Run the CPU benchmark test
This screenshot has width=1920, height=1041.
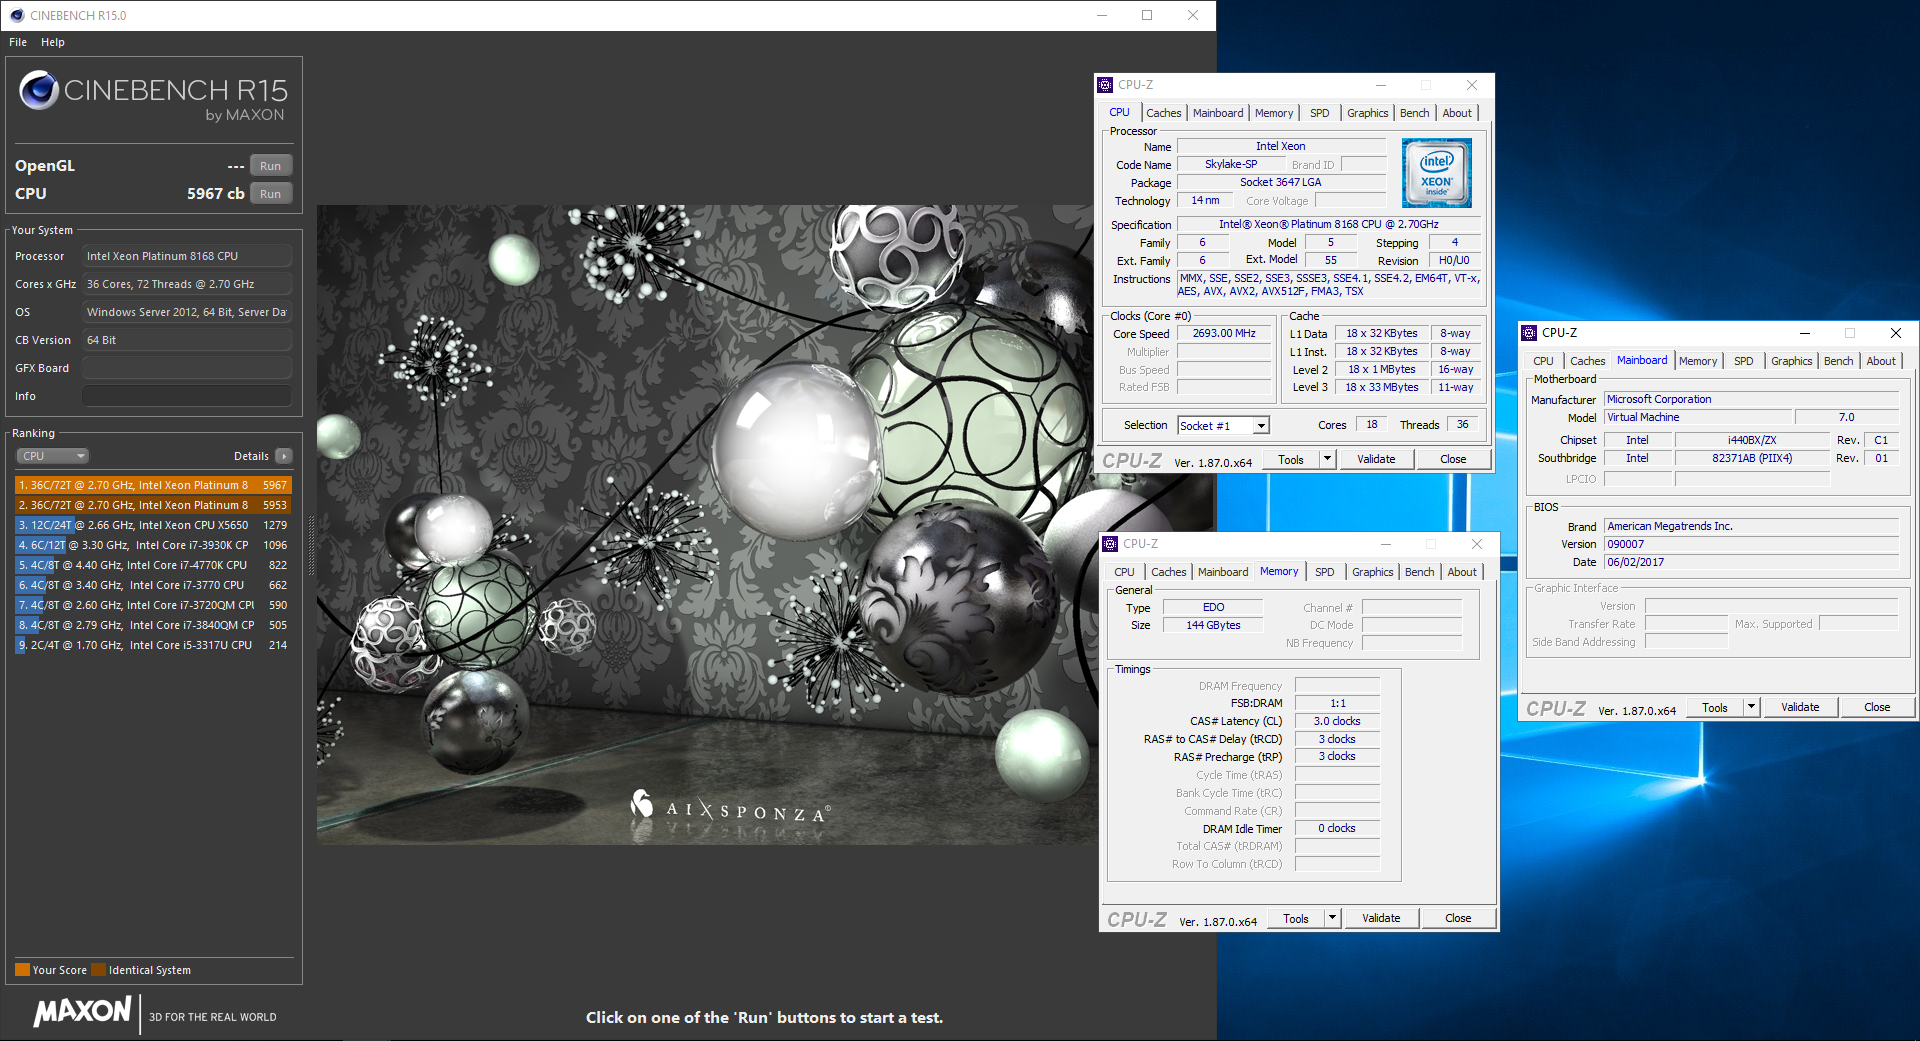pyautogui.click(x=270, y=194)
